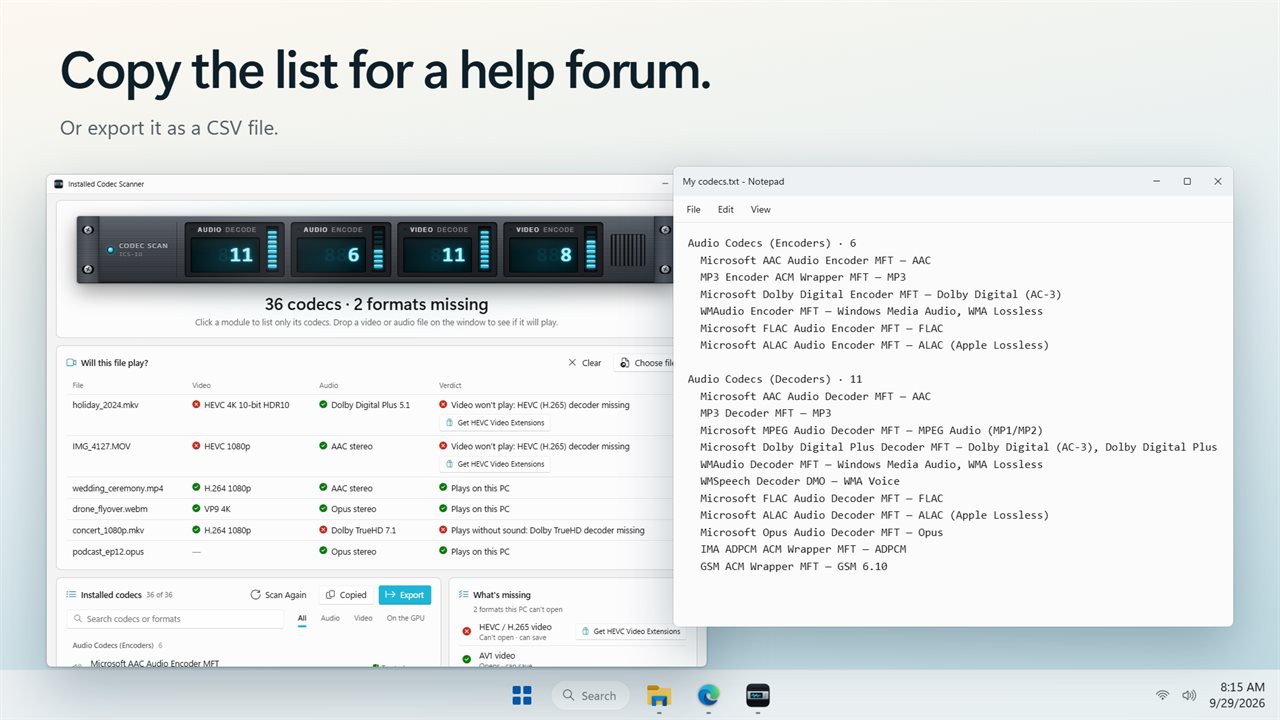1280x720 pixels.
Task: Click the Codec Scan power LED
Action: [110, 249]
